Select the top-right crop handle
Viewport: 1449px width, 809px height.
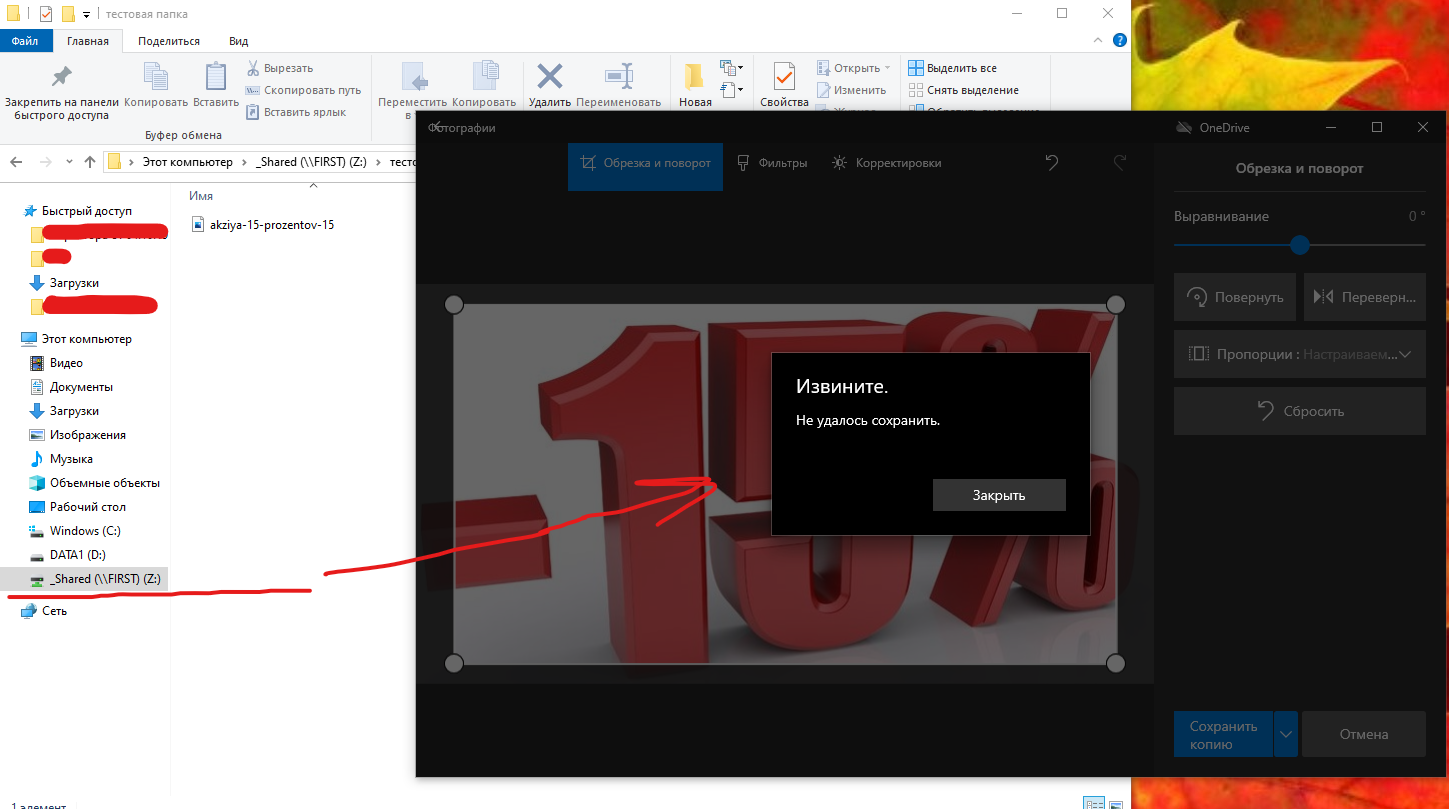click(x=1117, y=304)
